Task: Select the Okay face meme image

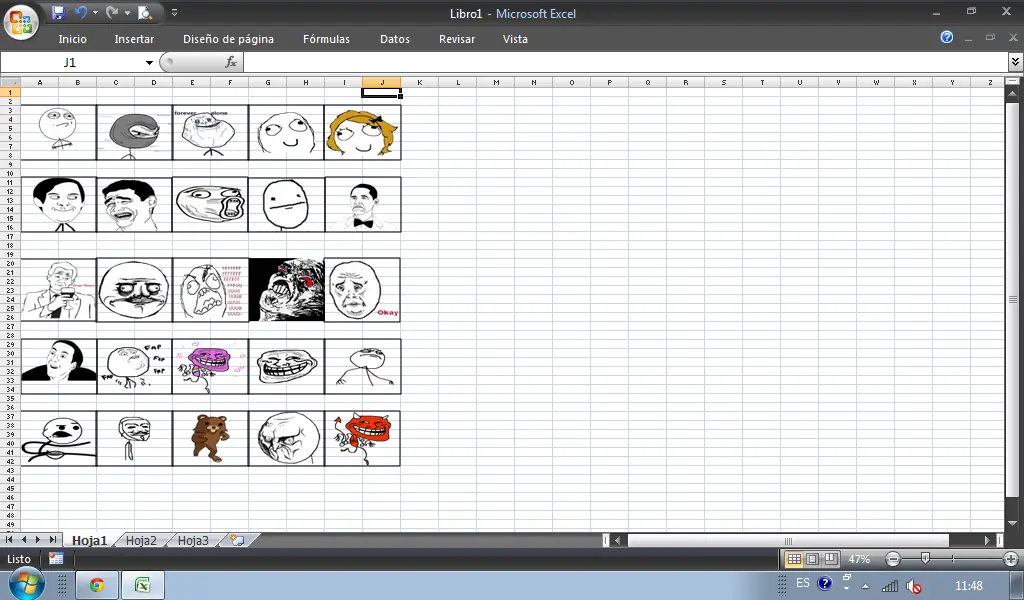Action: [x=362, y=290]
